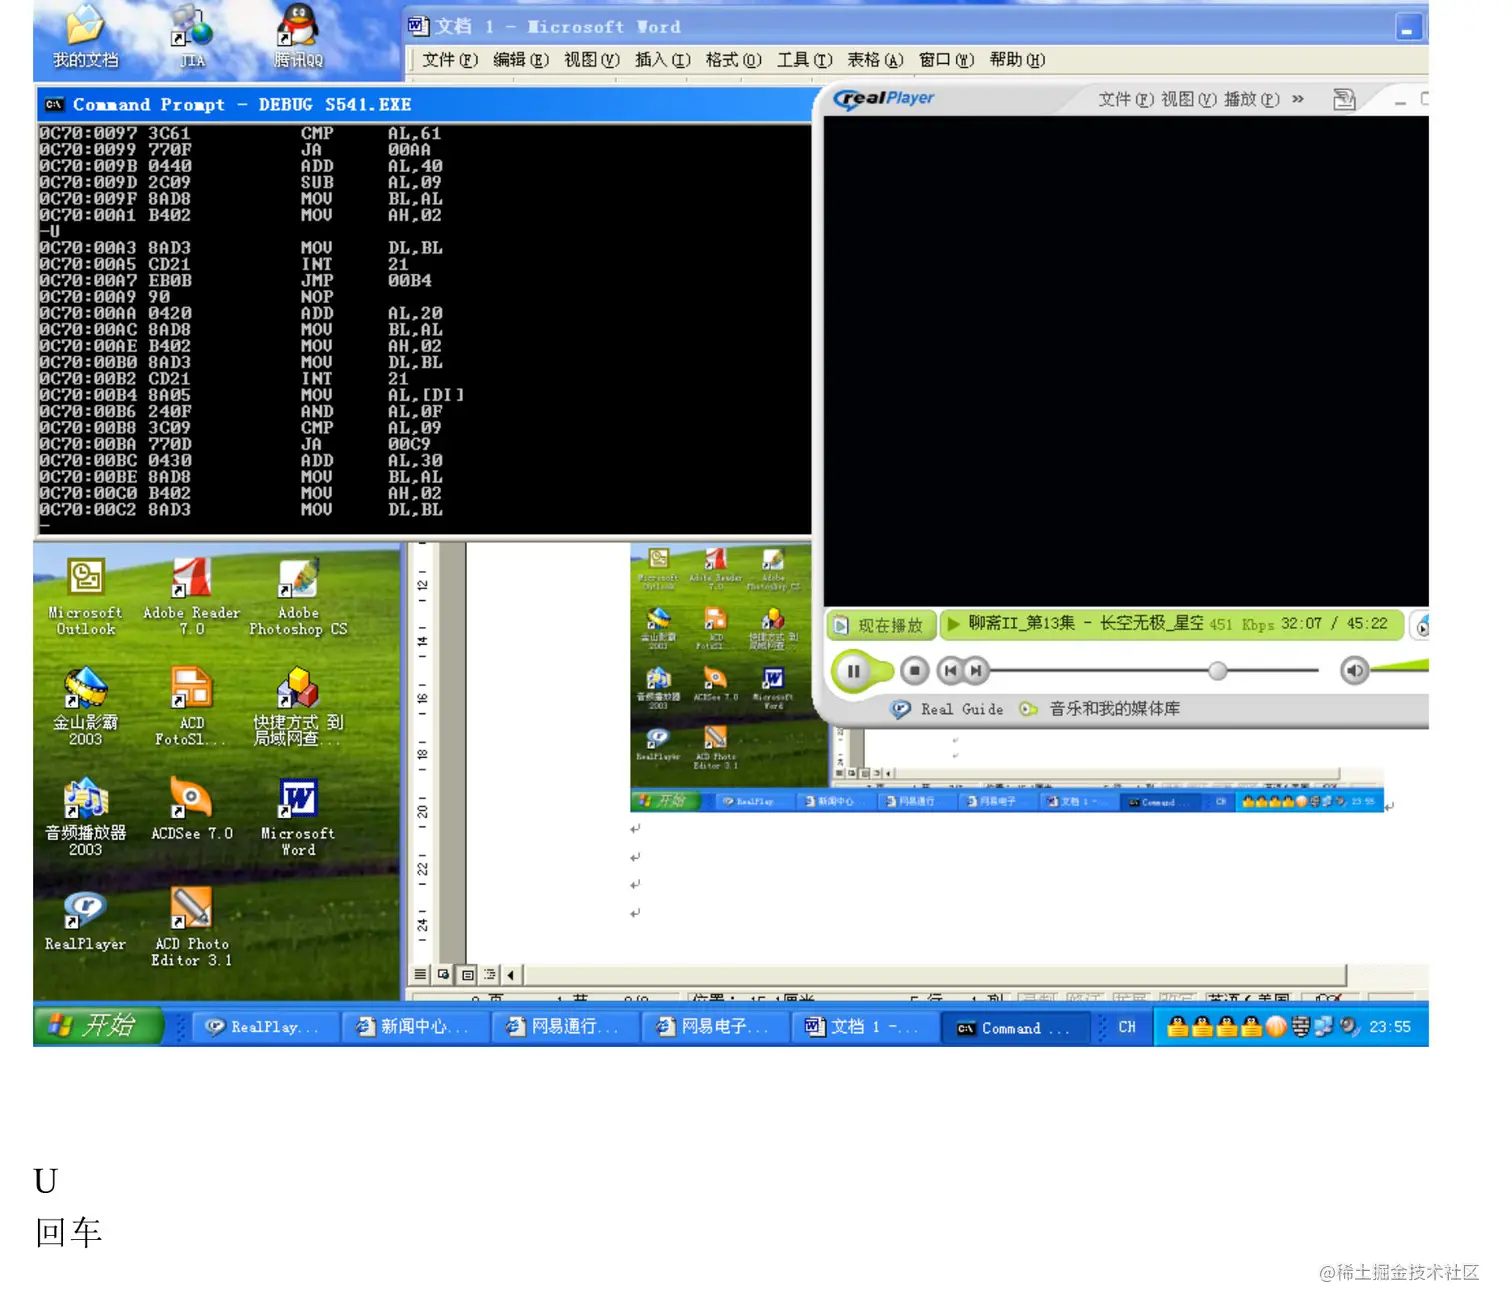Switch to 网易电子 taskbar window
Screen dimensions: 1512x1315
point(714,1027)
